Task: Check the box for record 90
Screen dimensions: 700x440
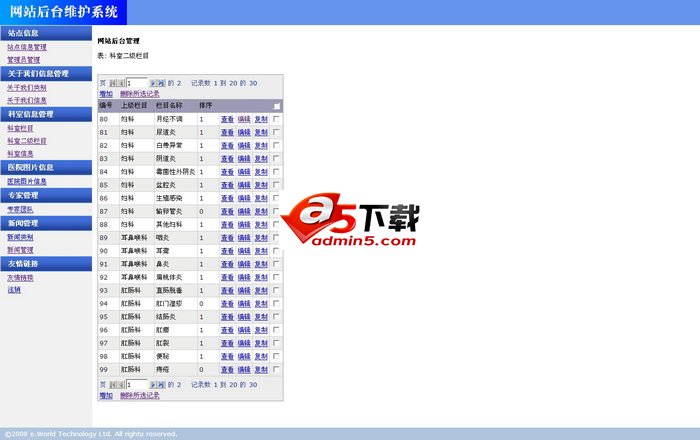Action: (276, 251)
